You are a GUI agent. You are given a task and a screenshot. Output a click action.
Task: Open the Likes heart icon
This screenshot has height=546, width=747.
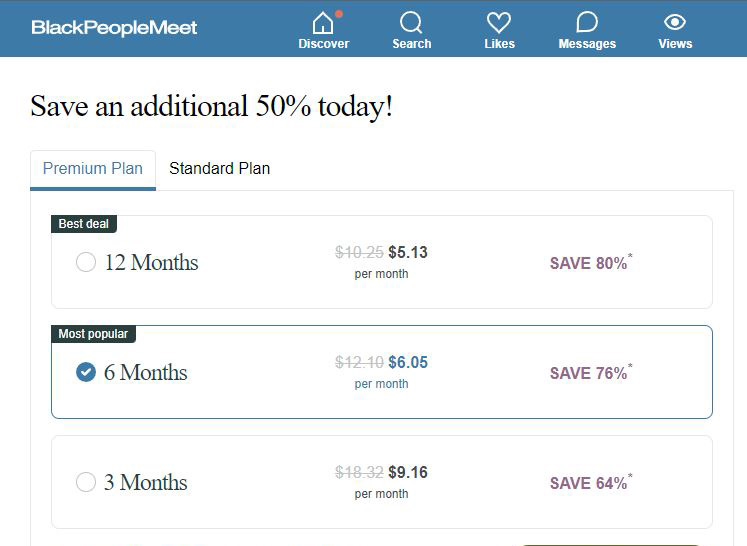pyautogui.click(x=499, y=22)
